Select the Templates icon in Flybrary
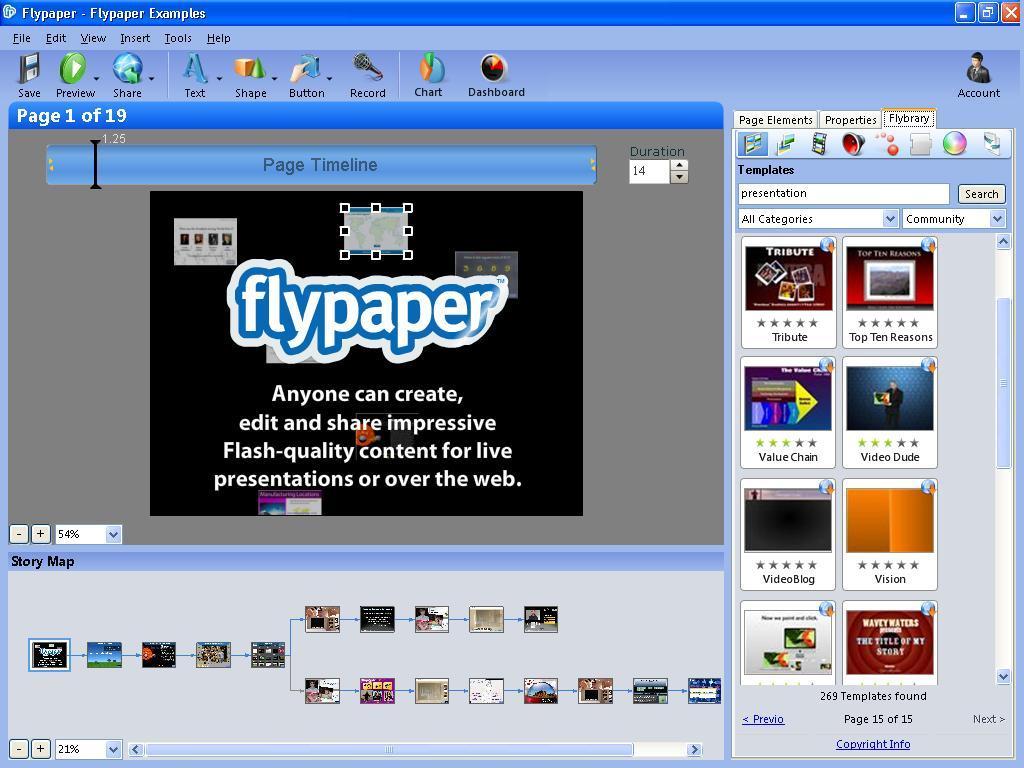The height and width of the screenshot is (768, 1024). (752, 144)
